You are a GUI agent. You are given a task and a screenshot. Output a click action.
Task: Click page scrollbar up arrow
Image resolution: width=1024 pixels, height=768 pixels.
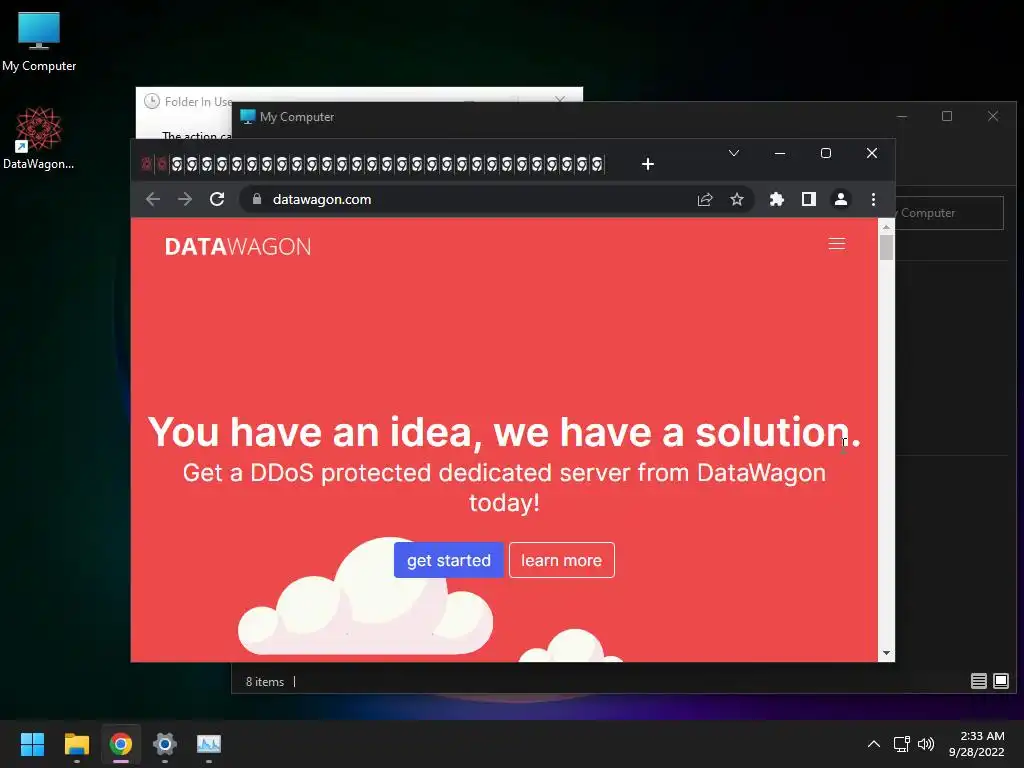[886, 227]
